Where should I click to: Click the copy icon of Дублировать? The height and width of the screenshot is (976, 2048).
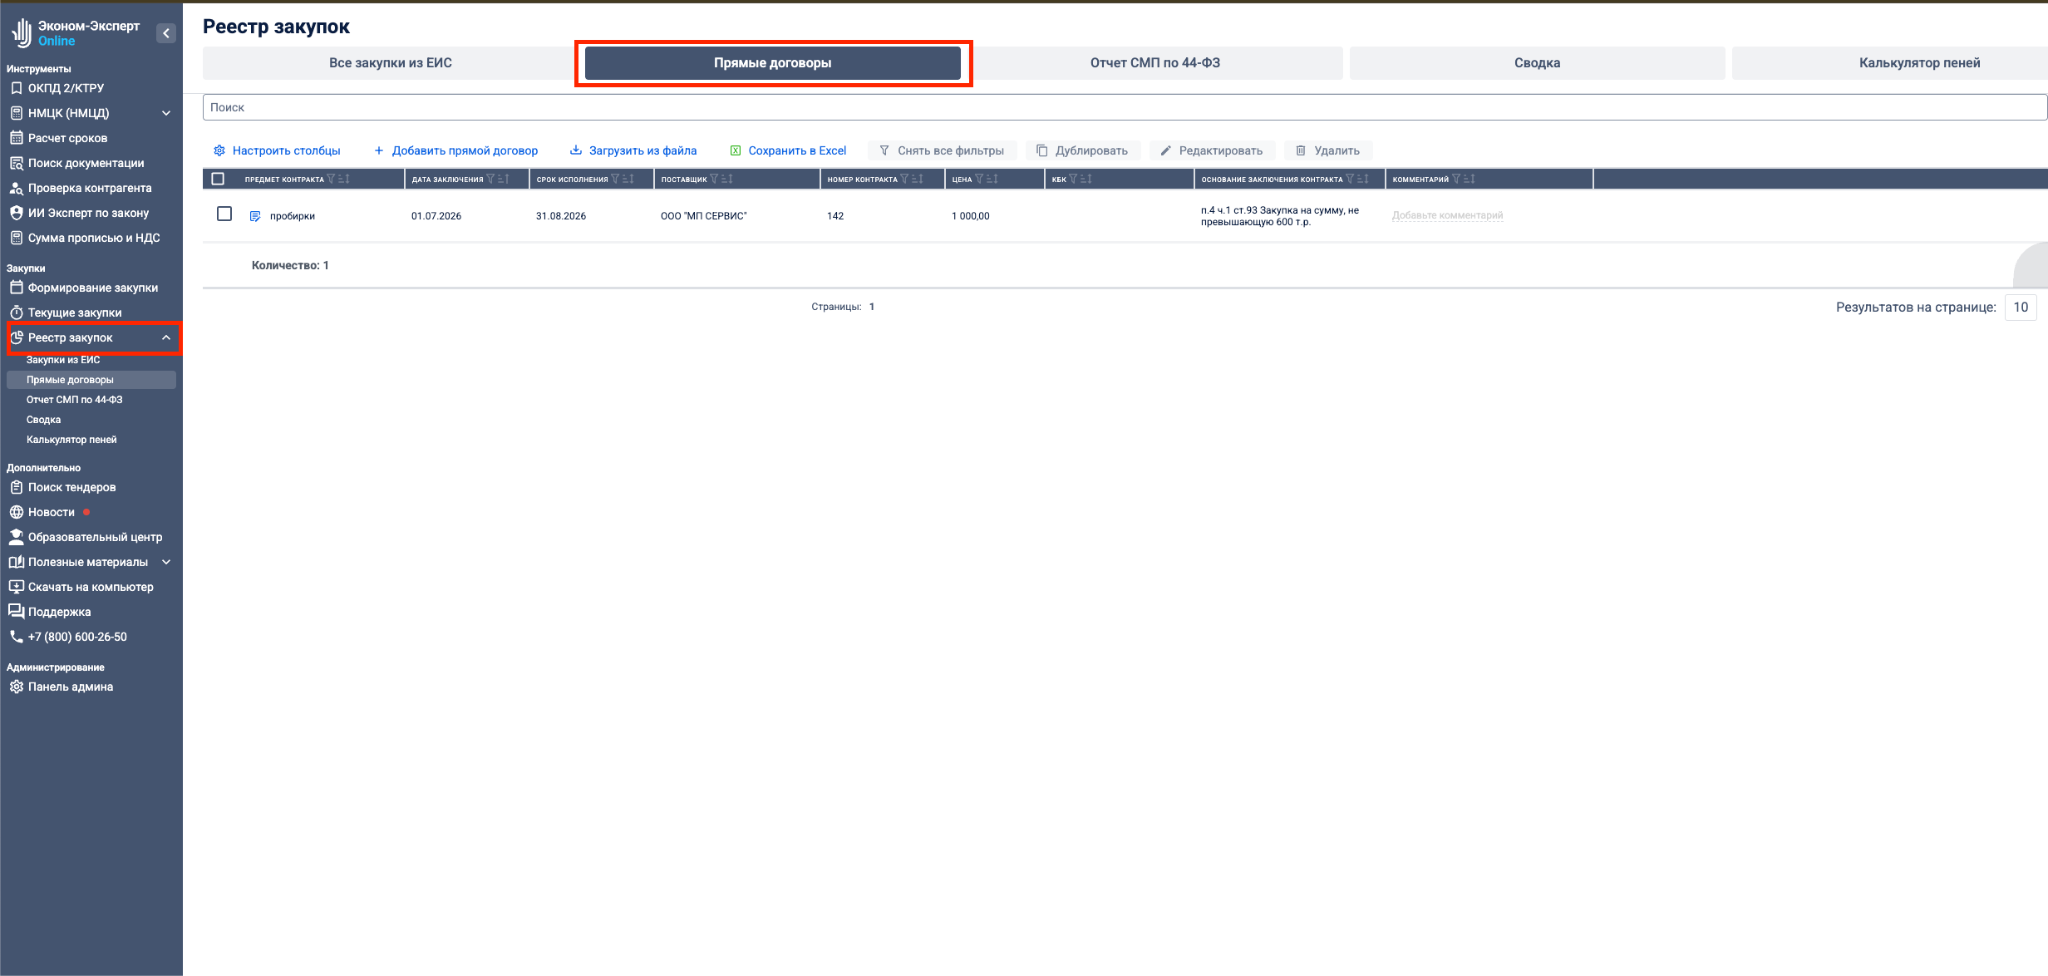1041,151
